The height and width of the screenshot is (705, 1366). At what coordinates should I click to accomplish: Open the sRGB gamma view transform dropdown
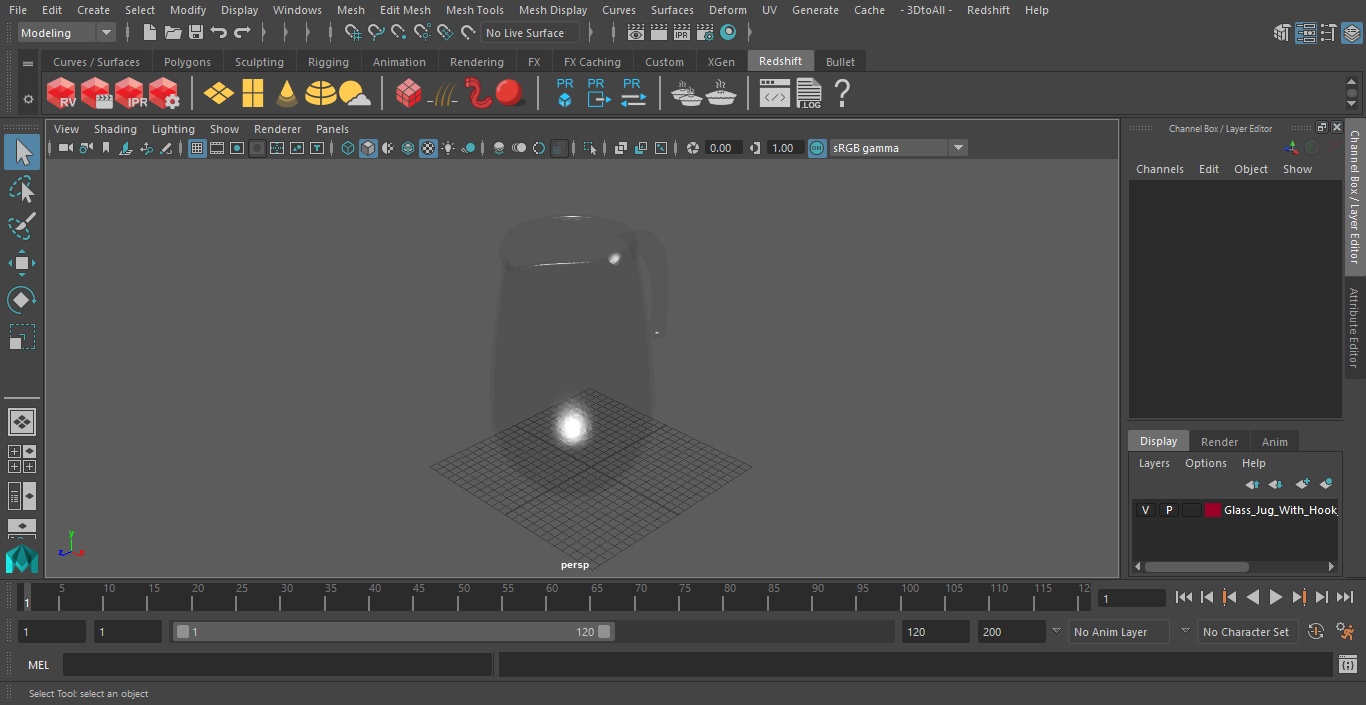898,148
